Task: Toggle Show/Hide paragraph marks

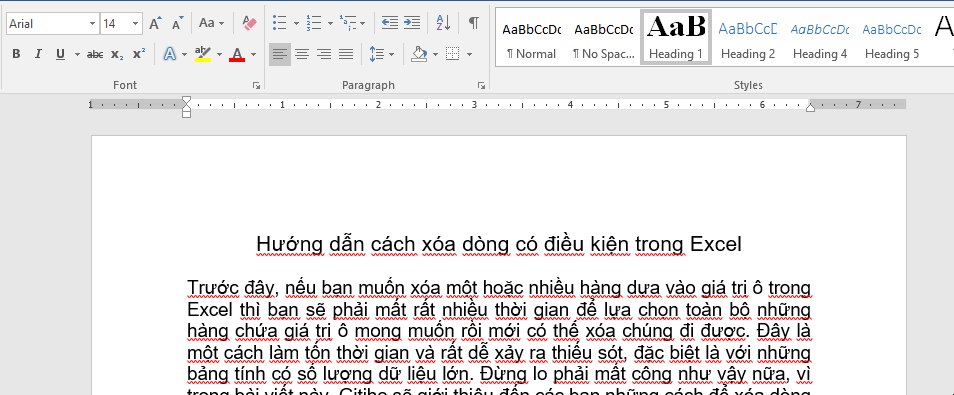Action: 473,24
